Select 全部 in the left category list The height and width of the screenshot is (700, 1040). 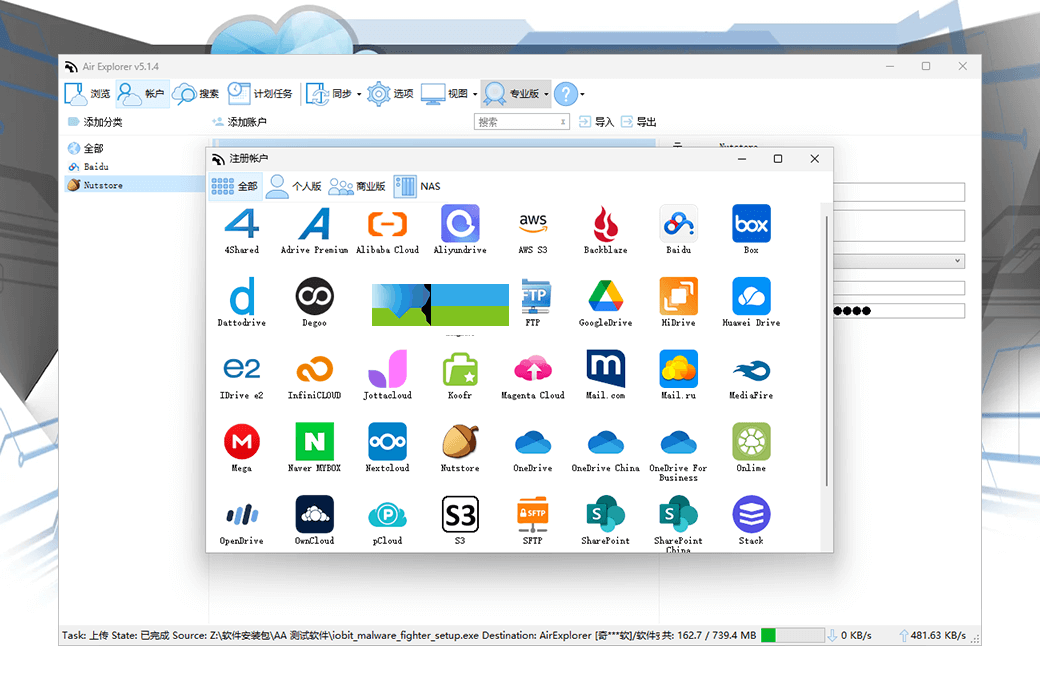tap(86, 148)
